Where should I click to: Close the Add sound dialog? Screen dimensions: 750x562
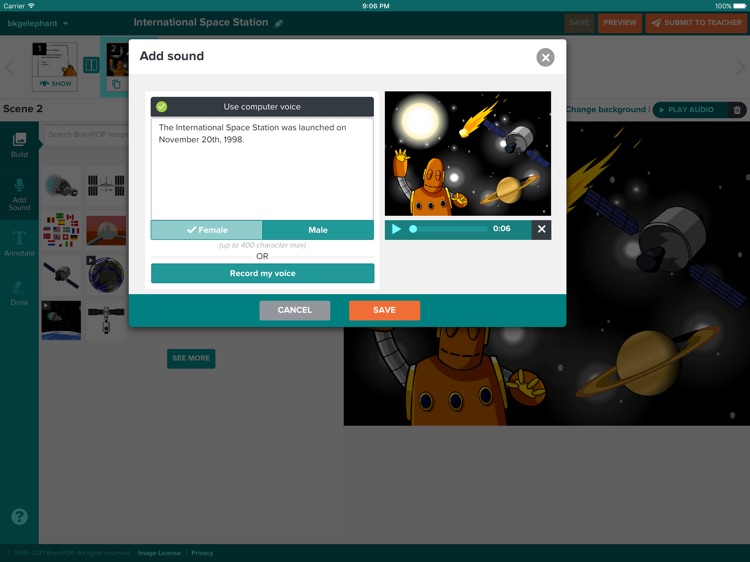545,57
